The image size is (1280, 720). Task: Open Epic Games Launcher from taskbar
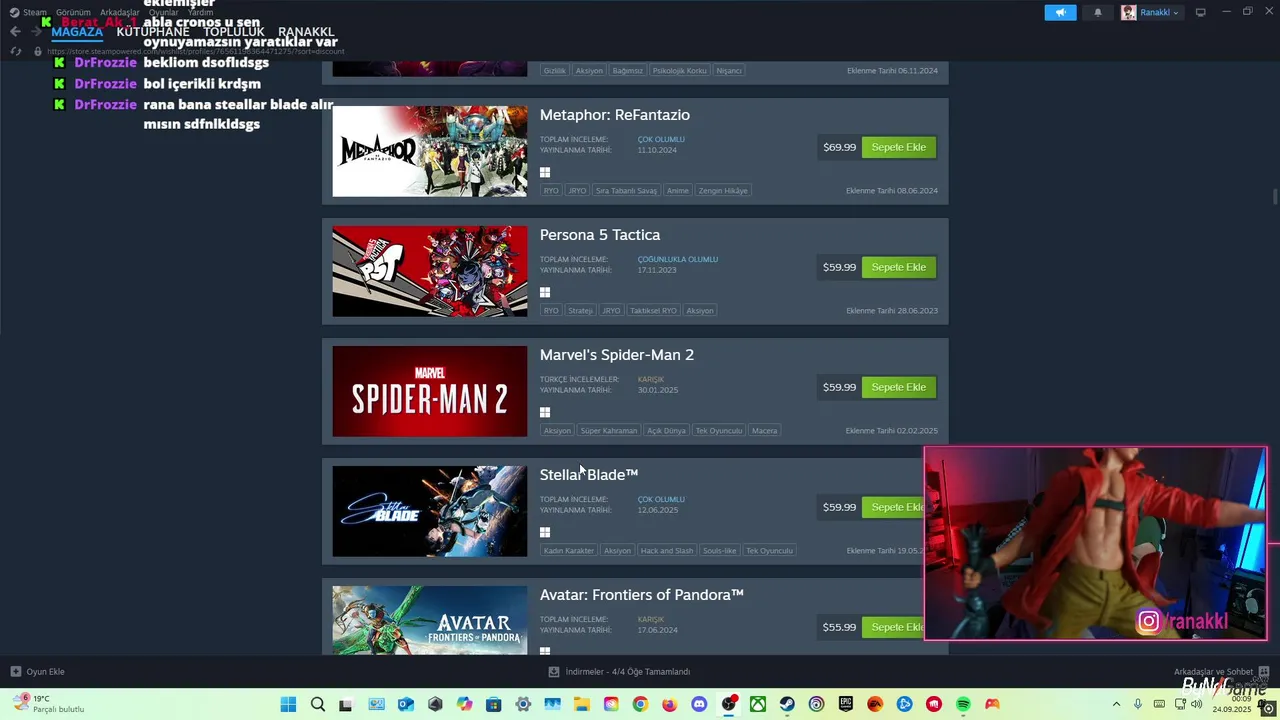click(846, 705)
